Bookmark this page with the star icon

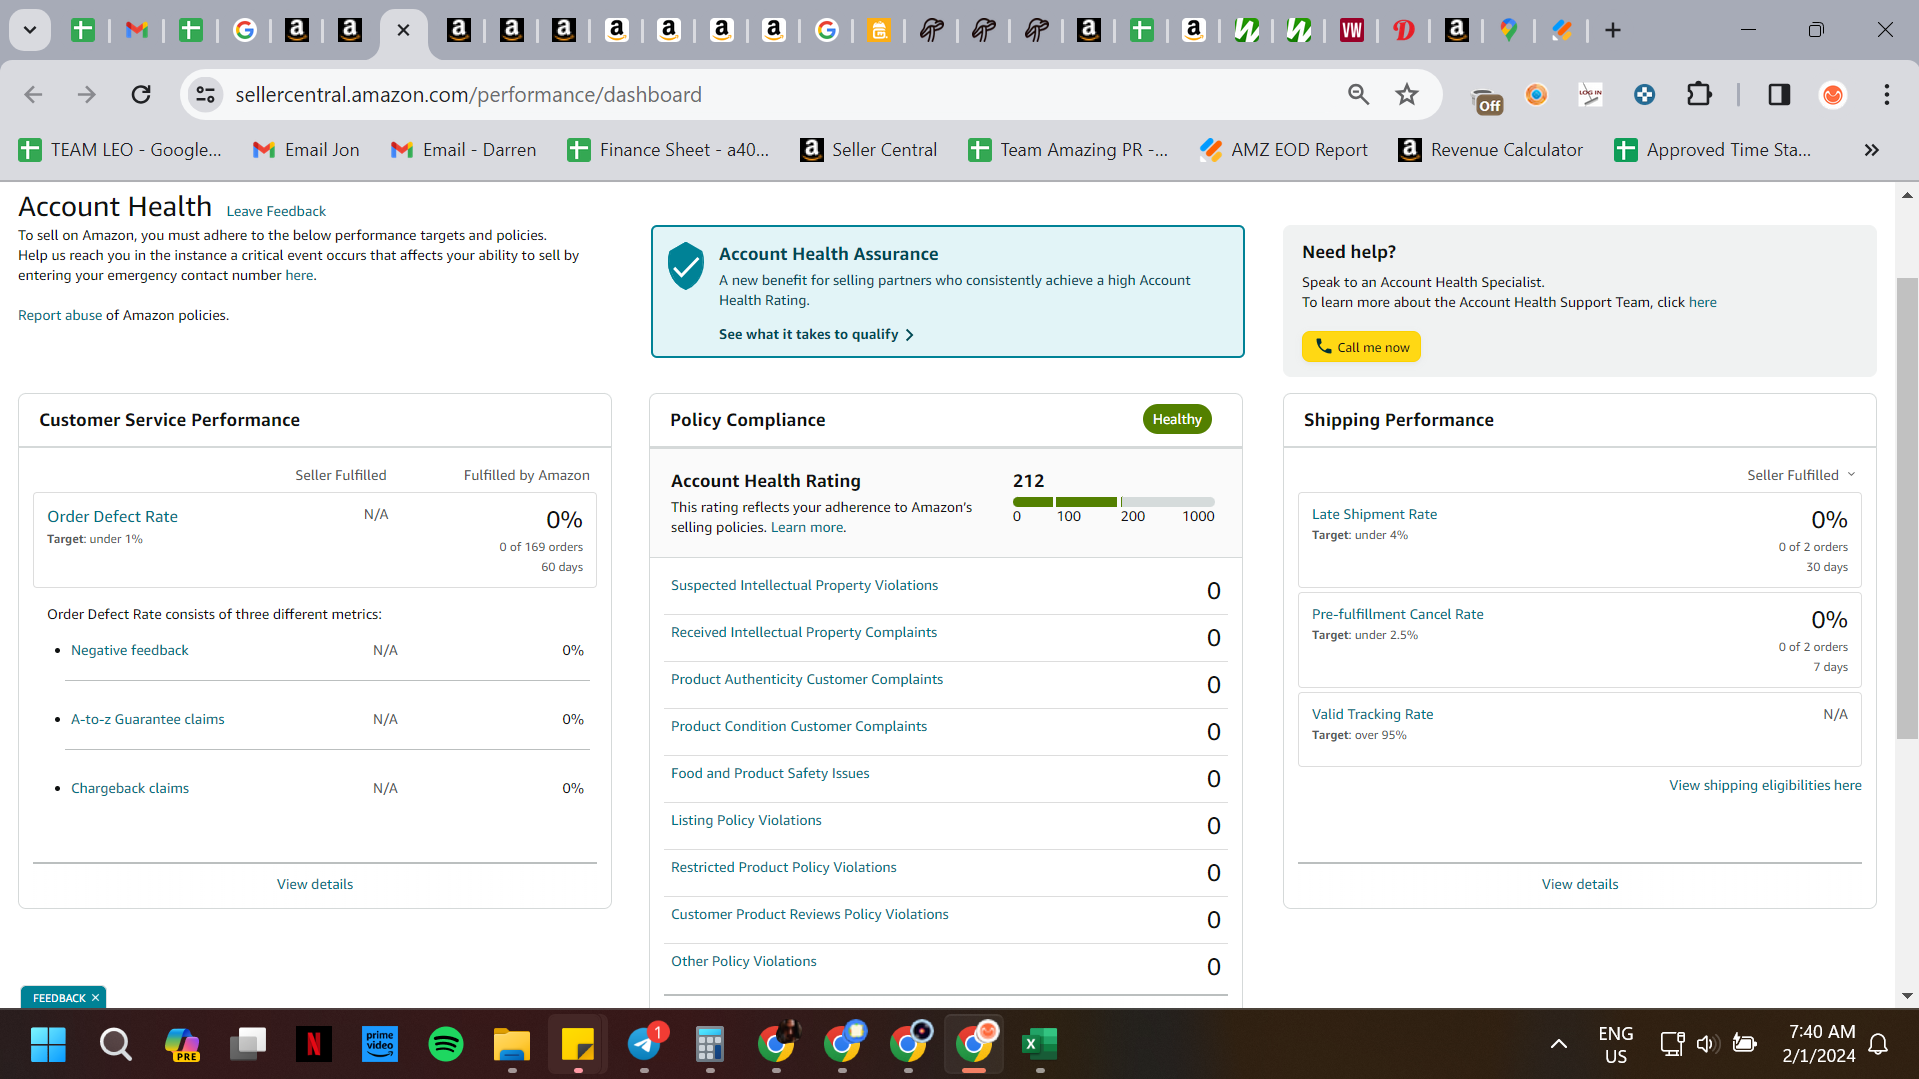1407,95
